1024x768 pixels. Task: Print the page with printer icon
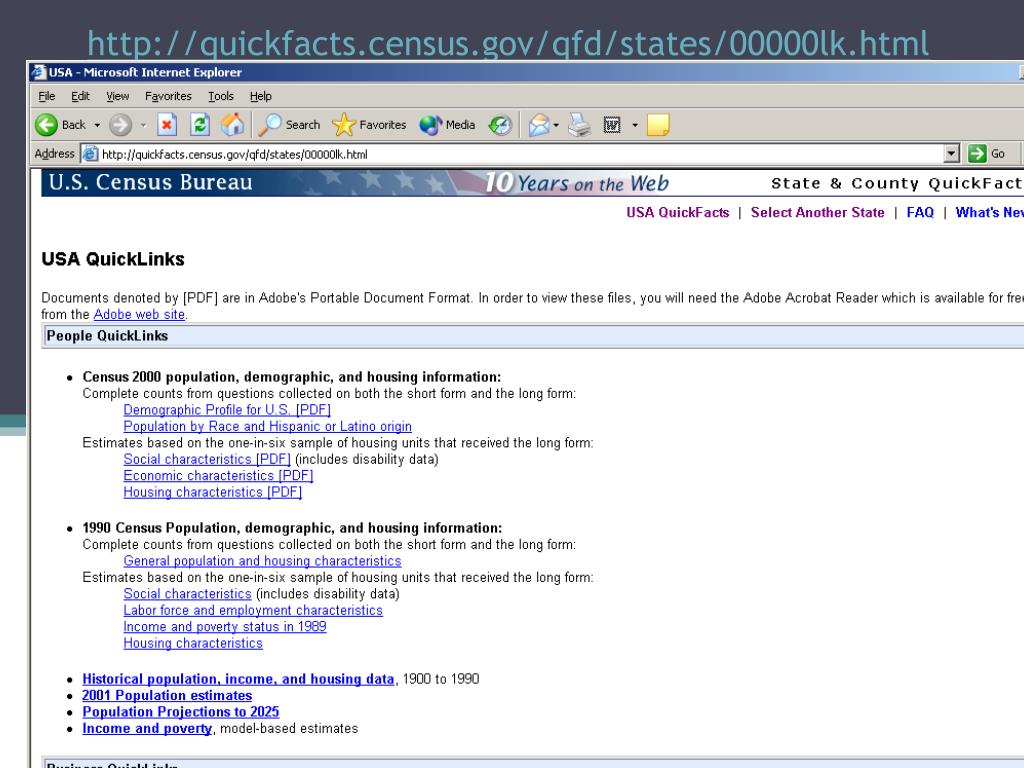579,125
